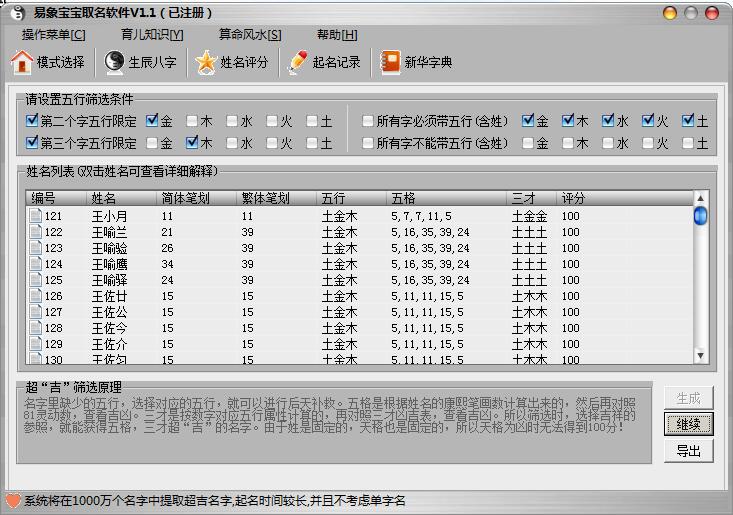Viewport: 733px width, 515px height.
Task: Open the 算命风水 menu
Action: pos(249,34)
